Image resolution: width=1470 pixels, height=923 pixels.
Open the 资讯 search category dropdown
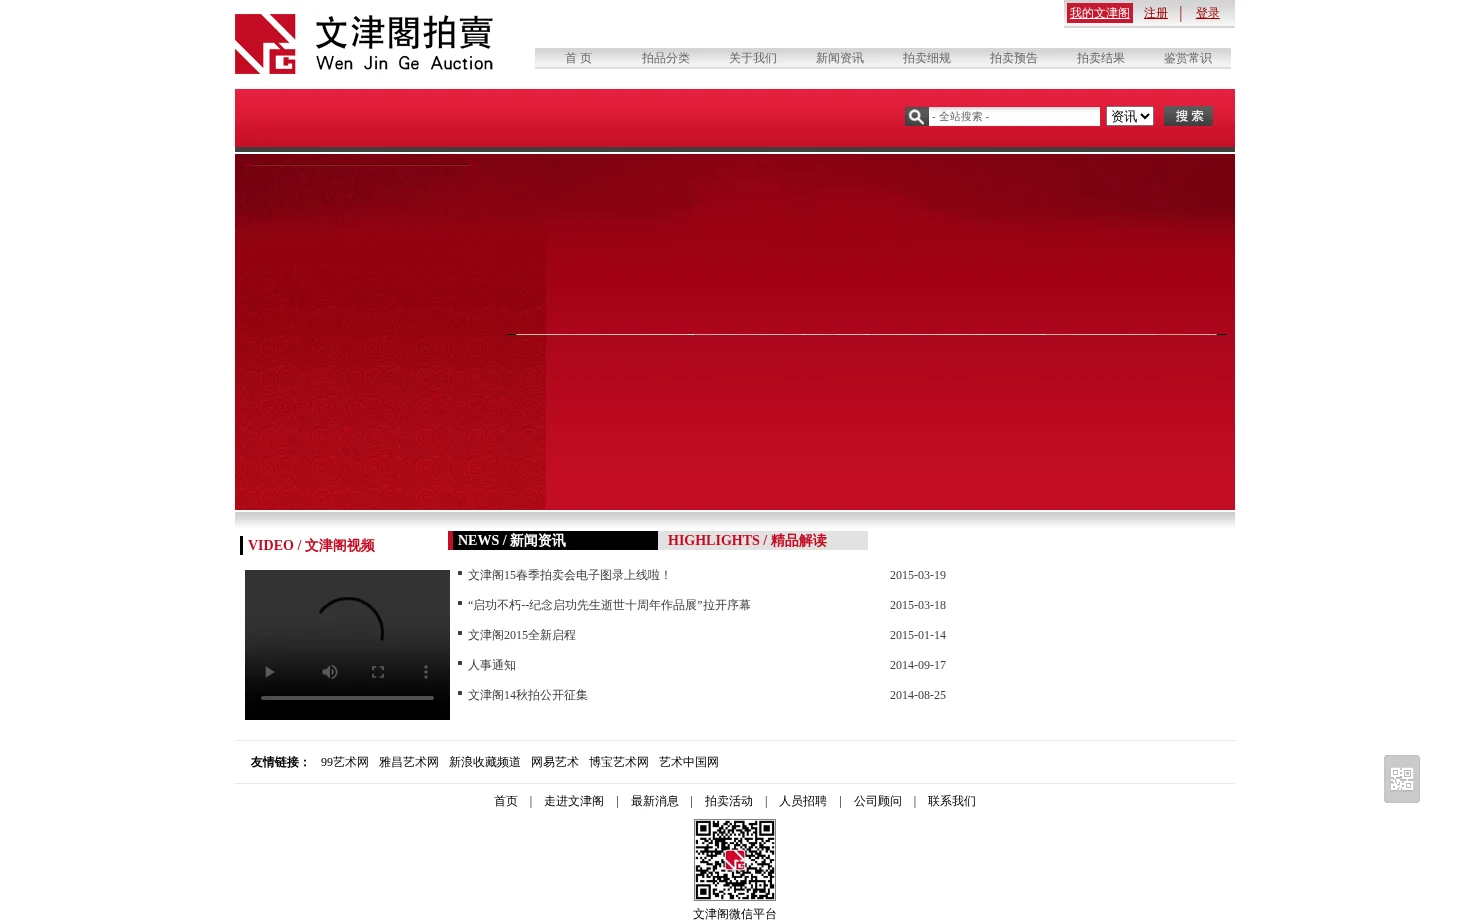(1130, 117)
